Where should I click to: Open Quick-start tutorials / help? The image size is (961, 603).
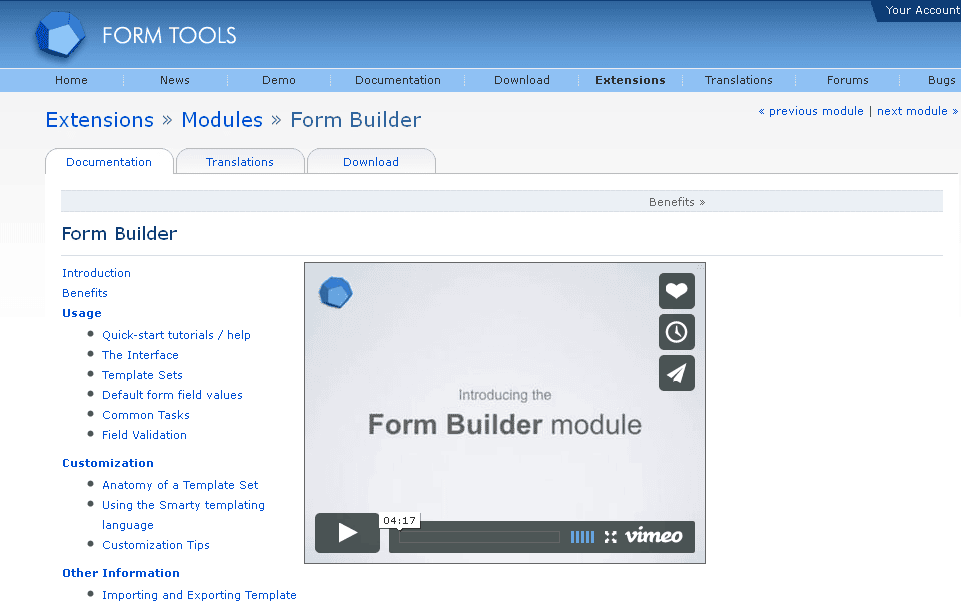coord(177,335)
